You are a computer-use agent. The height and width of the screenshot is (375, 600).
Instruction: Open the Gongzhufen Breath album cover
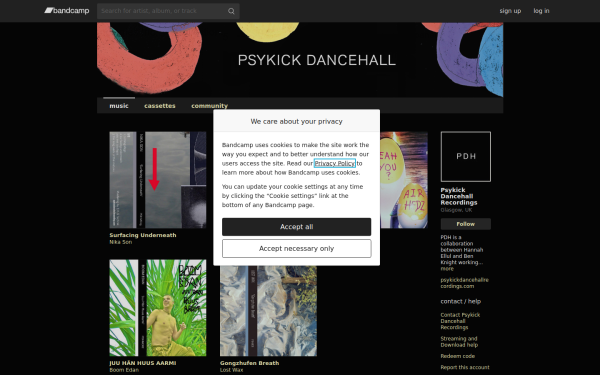[x=268, y=311]
